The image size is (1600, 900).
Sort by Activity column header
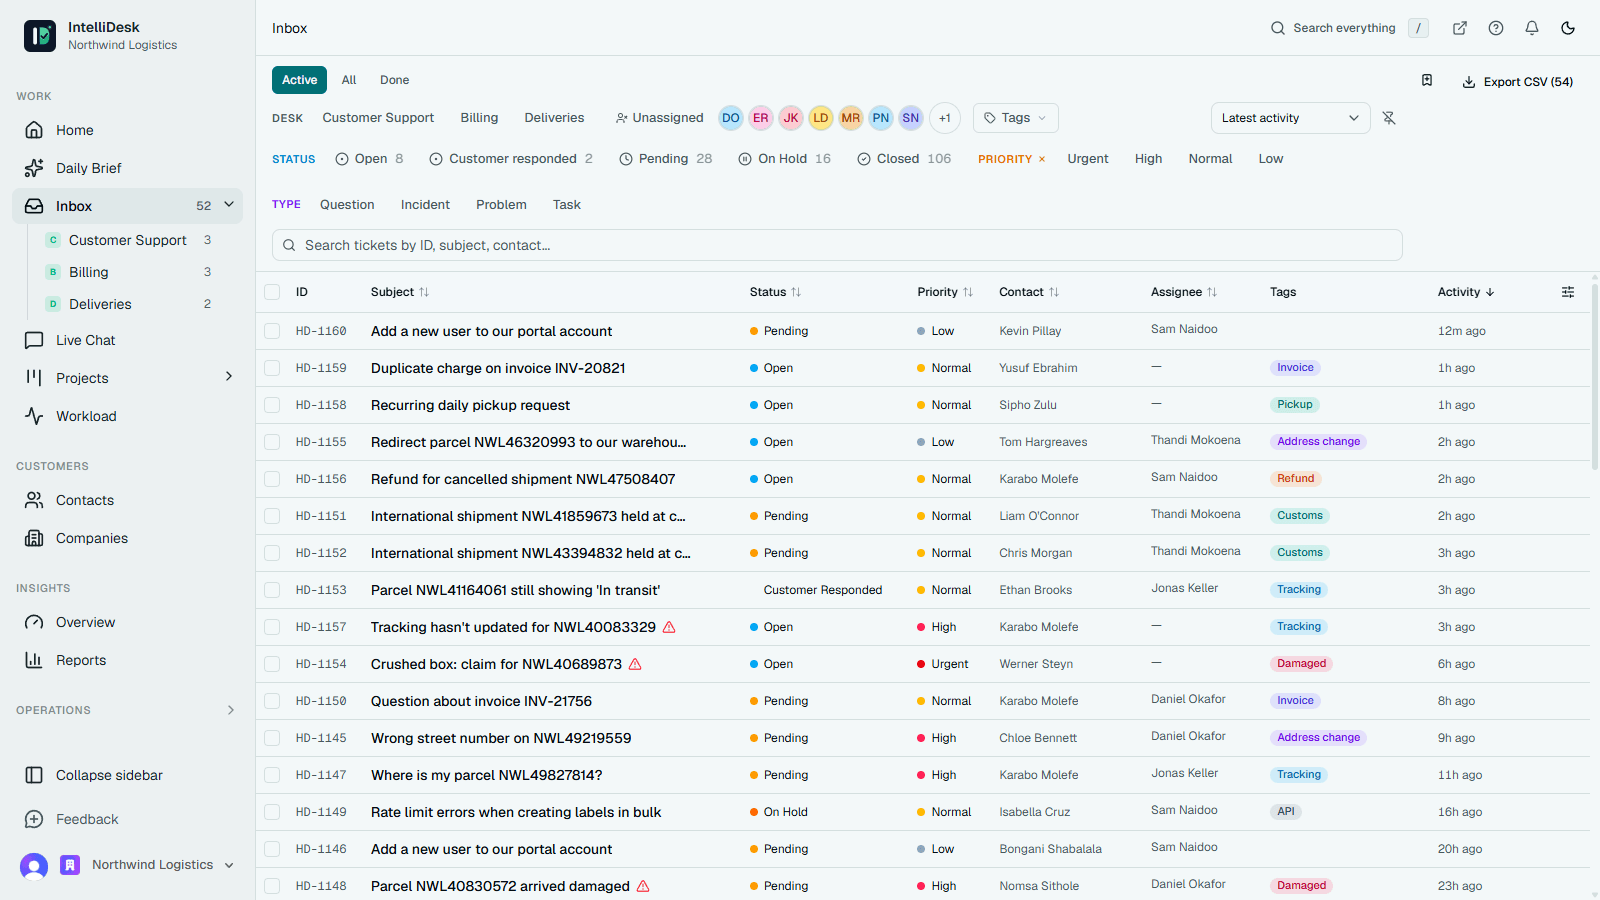coord(1466,292)
